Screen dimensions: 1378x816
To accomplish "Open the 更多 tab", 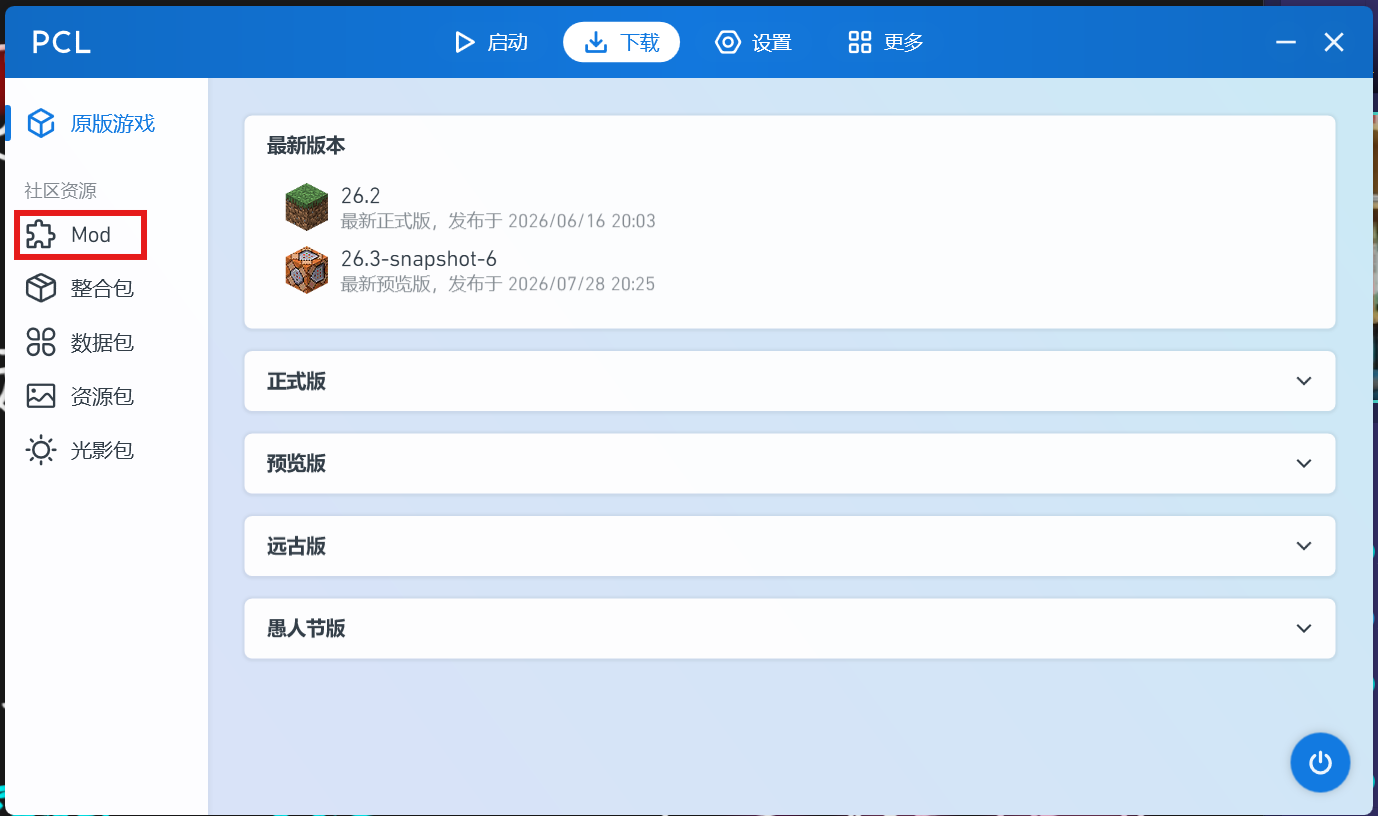I will pos(904,42).
